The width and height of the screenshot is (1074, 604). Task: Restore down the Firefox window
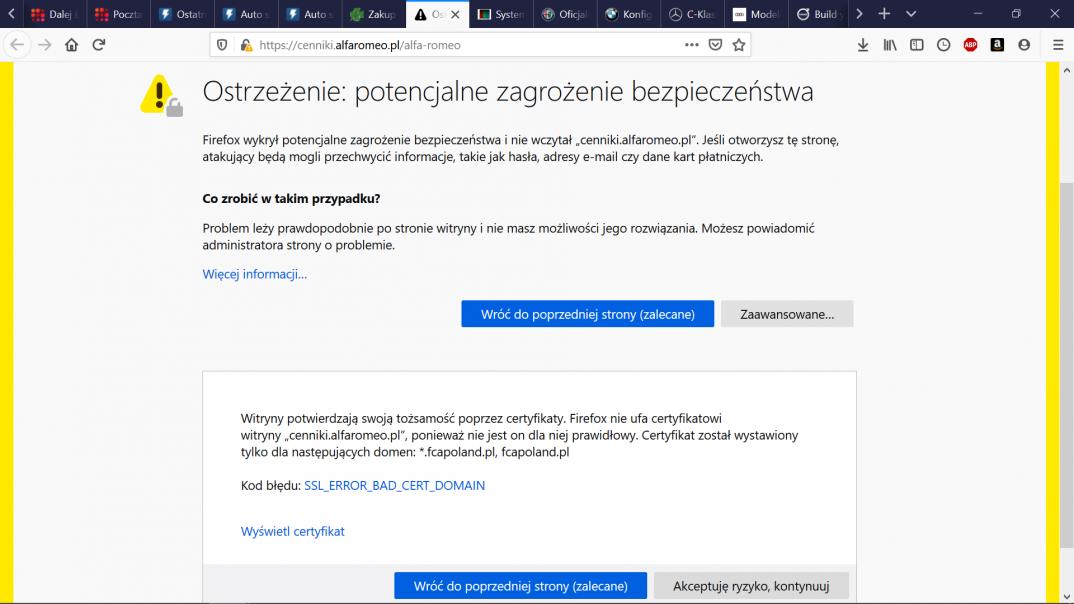pos(1016,14)
